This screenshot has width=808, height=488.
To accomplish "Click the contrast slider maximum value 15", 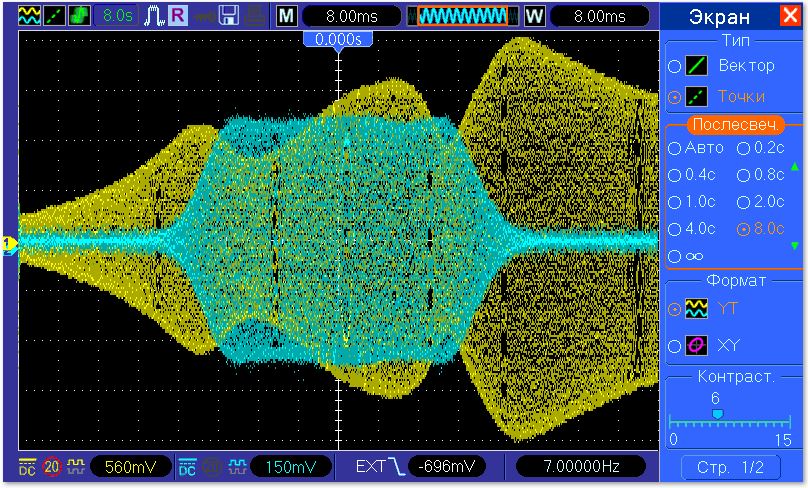I will click(783, 440).
